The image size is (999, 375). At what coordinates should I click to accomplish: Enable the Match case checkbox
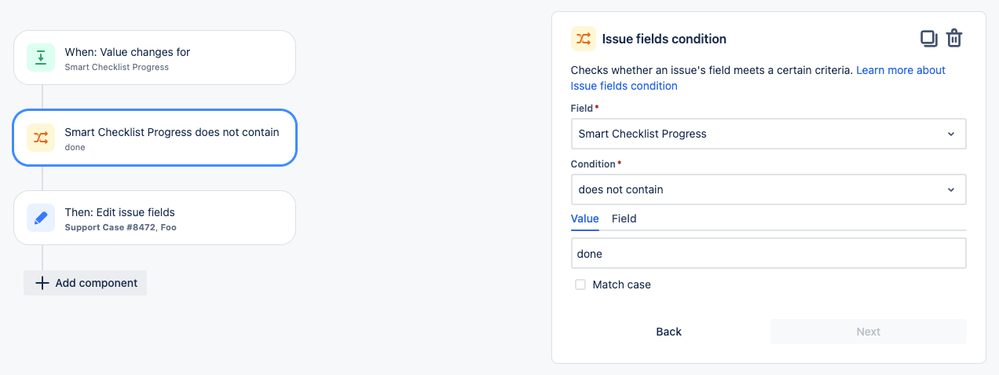pyautogui.click(x=580, y=285)
